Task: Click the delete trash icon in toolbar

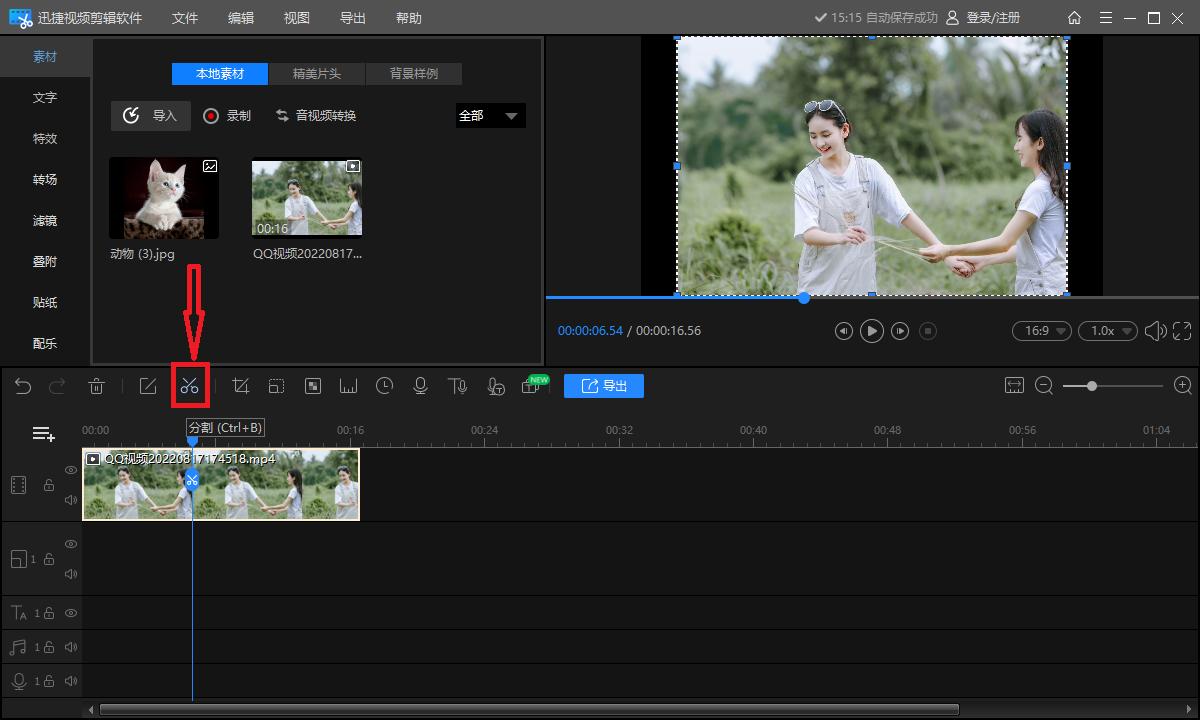Action: 96,386
